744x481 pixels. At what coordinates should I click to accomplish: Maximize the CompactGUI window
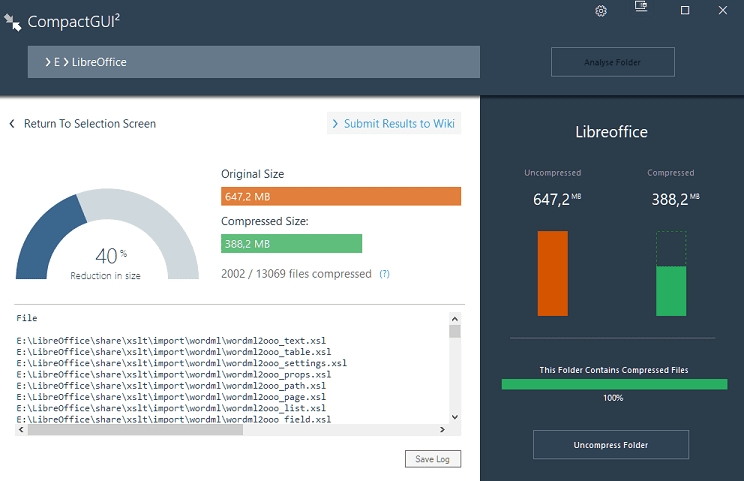click(685, 10)
